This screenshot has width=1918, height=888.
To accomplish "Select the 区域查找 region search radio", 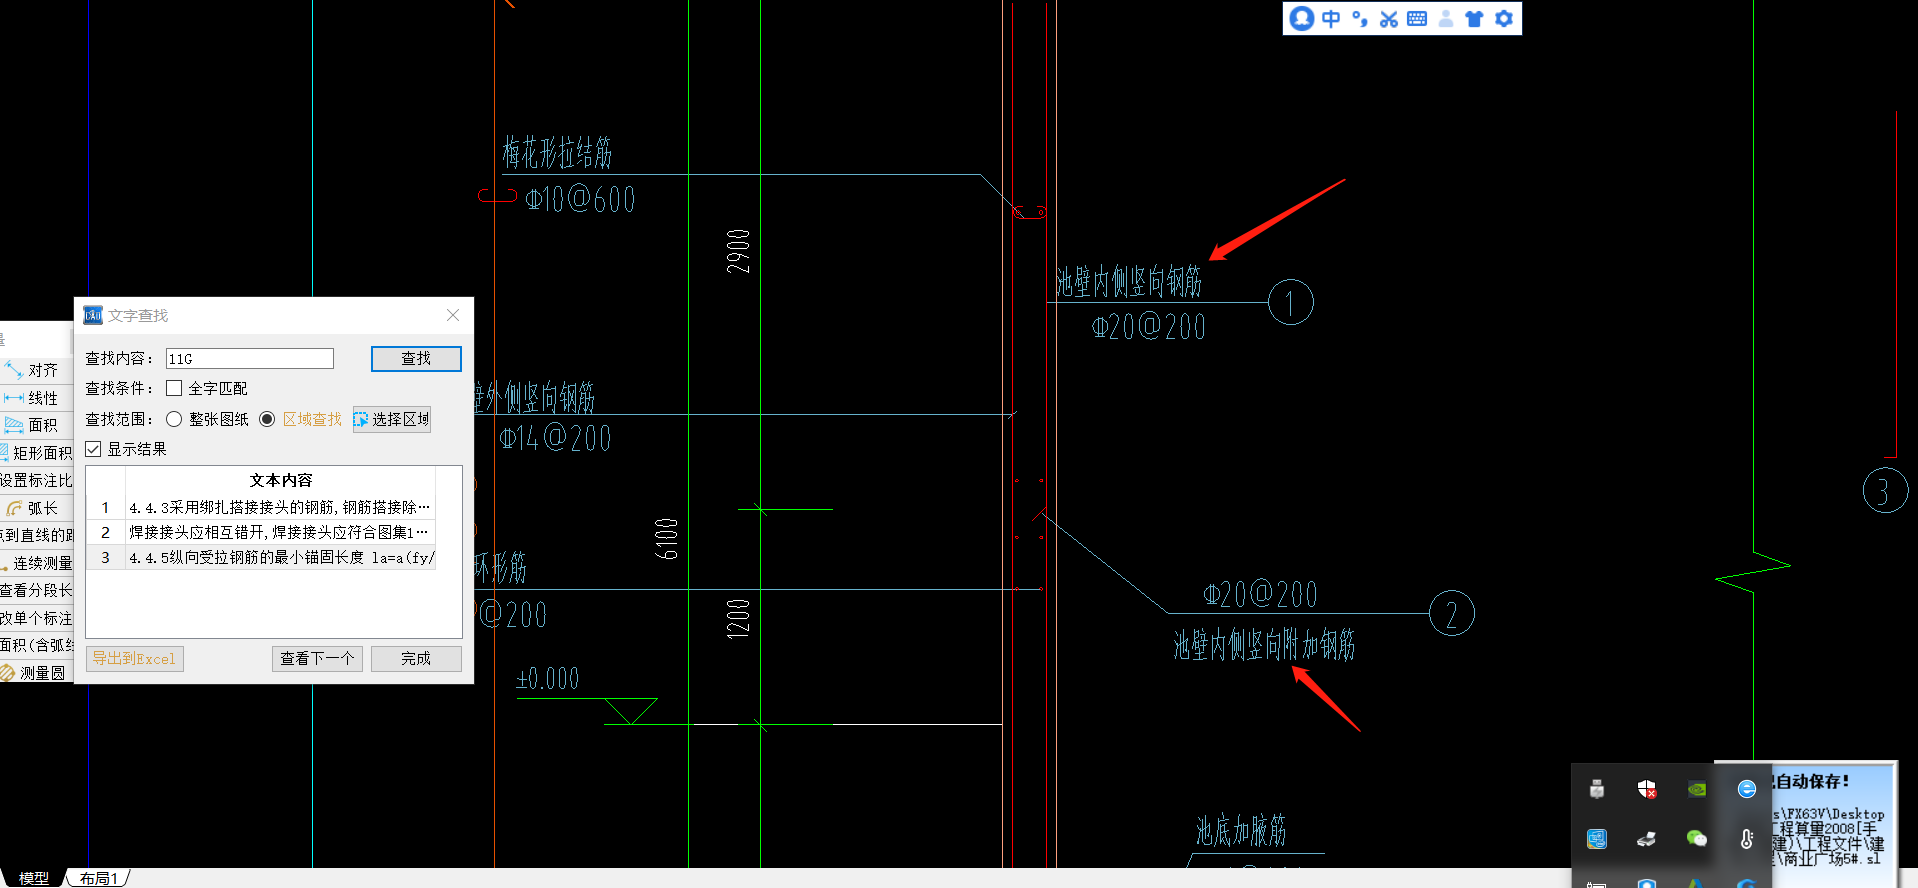I will (x=267, y=419).
